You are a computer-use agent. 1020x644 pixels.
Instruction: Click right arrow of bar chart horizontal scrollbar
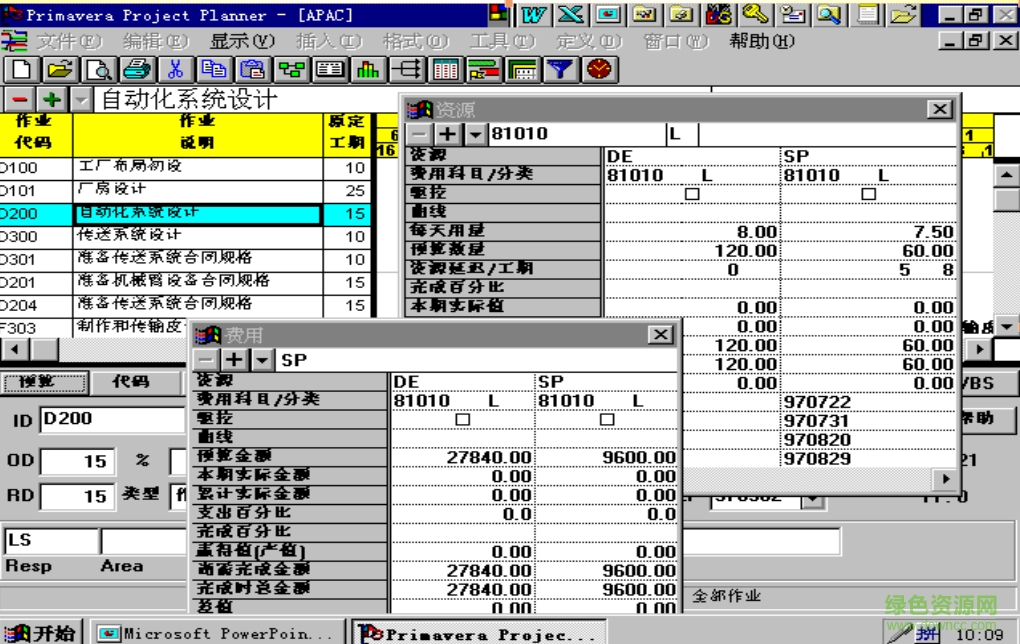[x=980, y=349]
